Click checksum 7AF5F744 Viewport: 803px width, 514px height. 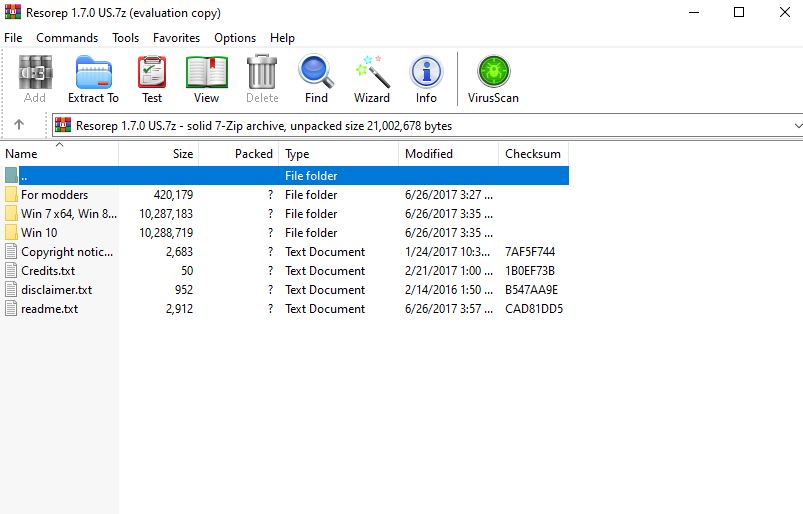530,252
